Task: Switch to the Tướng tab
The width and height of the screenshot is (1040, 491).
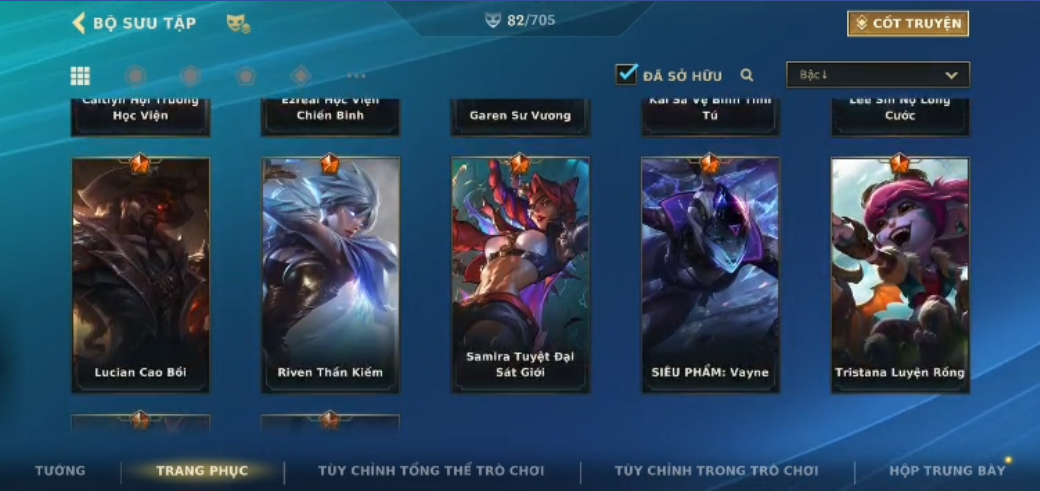Action: pyautogui.click(x=60, y=470)
